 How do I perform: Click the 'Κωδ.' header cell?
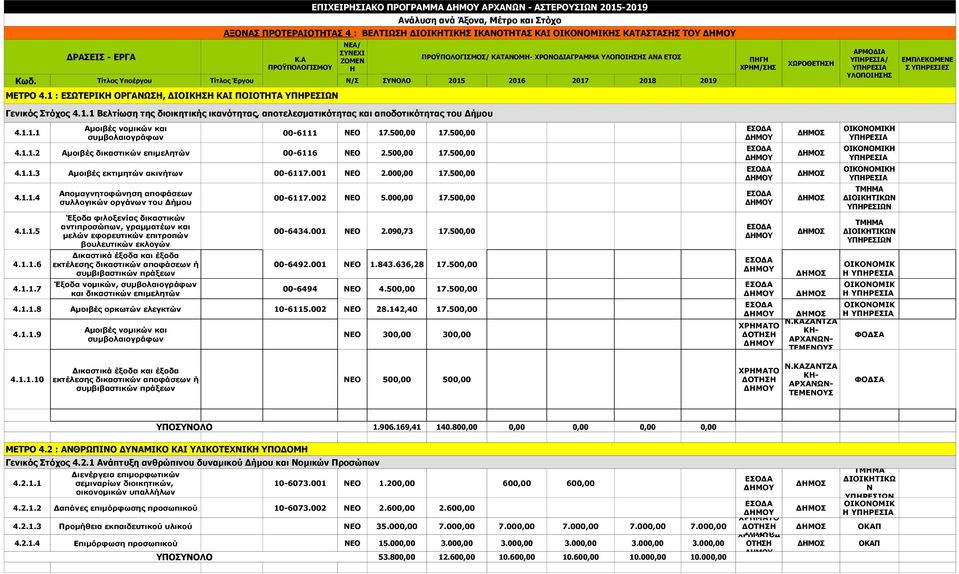pos(26,81)
